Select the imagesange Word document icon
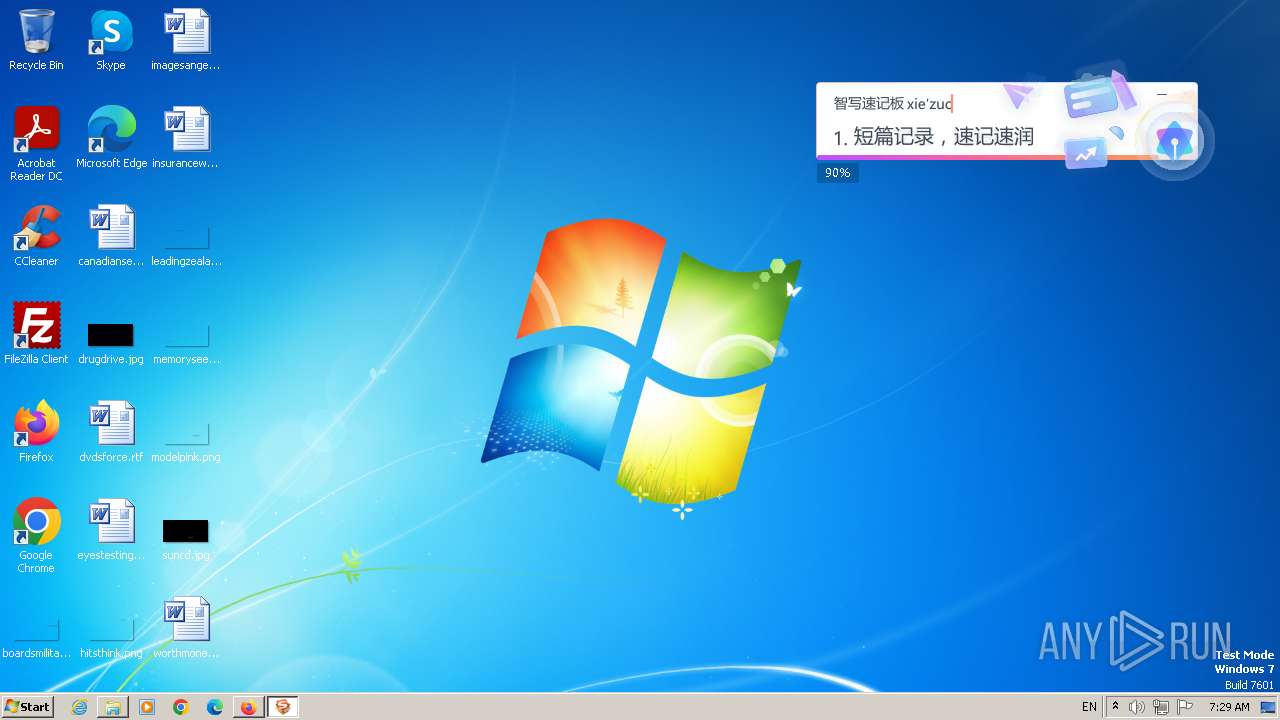 pos(186,40)
